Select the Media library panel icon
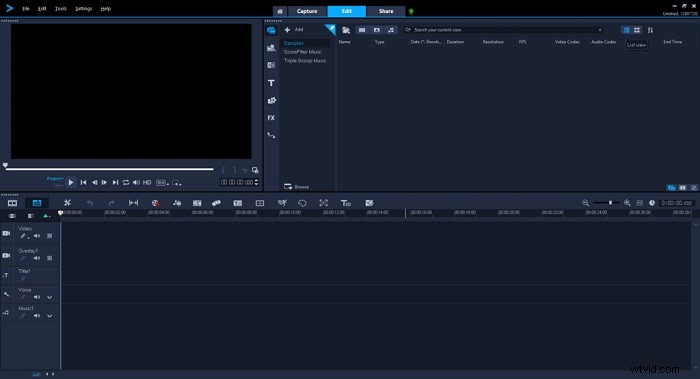This screenshot has height=379, width=700. coord(271,30)
